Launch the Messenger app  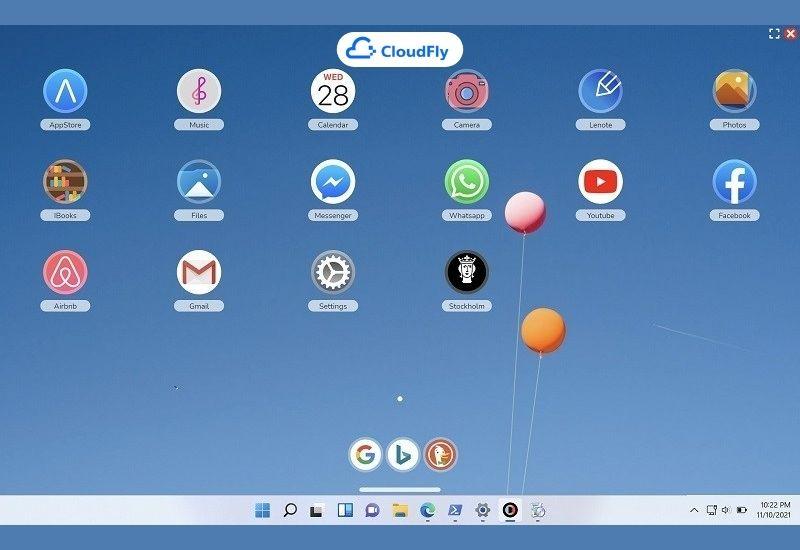click(333, 182)
